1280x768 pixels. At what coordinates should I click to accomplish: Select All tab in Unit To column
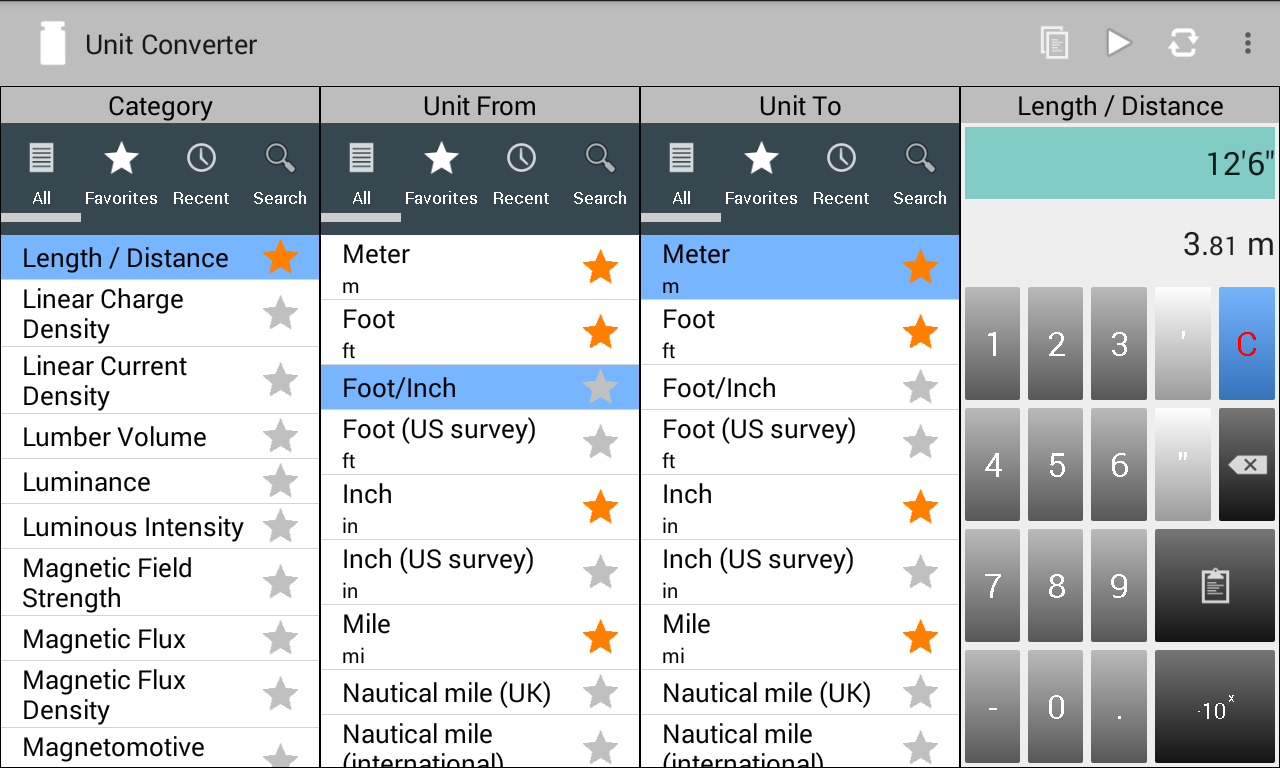pos(681,174)
